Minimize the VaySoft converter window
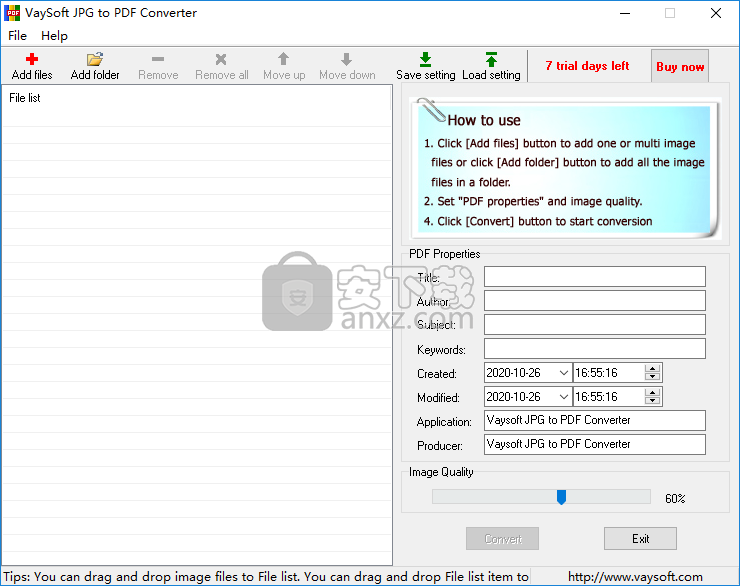 pyautogui.click(x=625, y=13)
